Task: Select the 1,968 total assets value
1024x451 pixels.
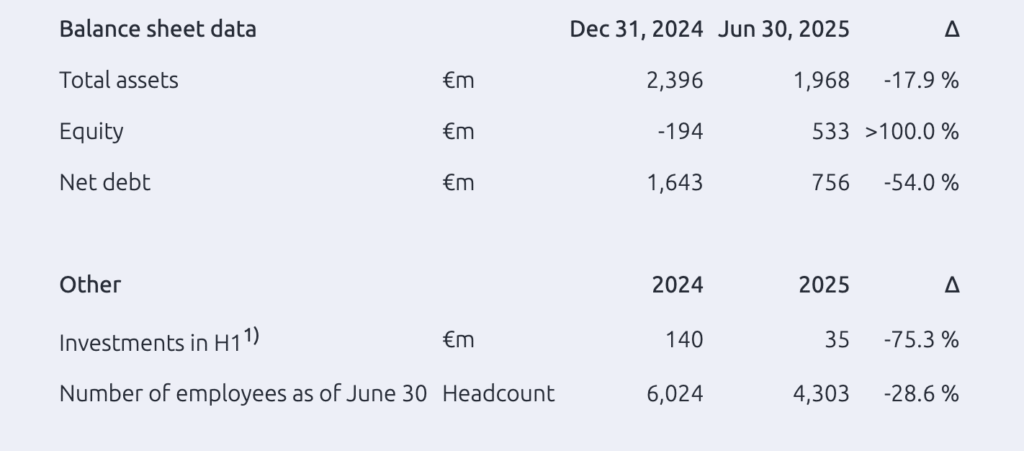Action: 822,80
